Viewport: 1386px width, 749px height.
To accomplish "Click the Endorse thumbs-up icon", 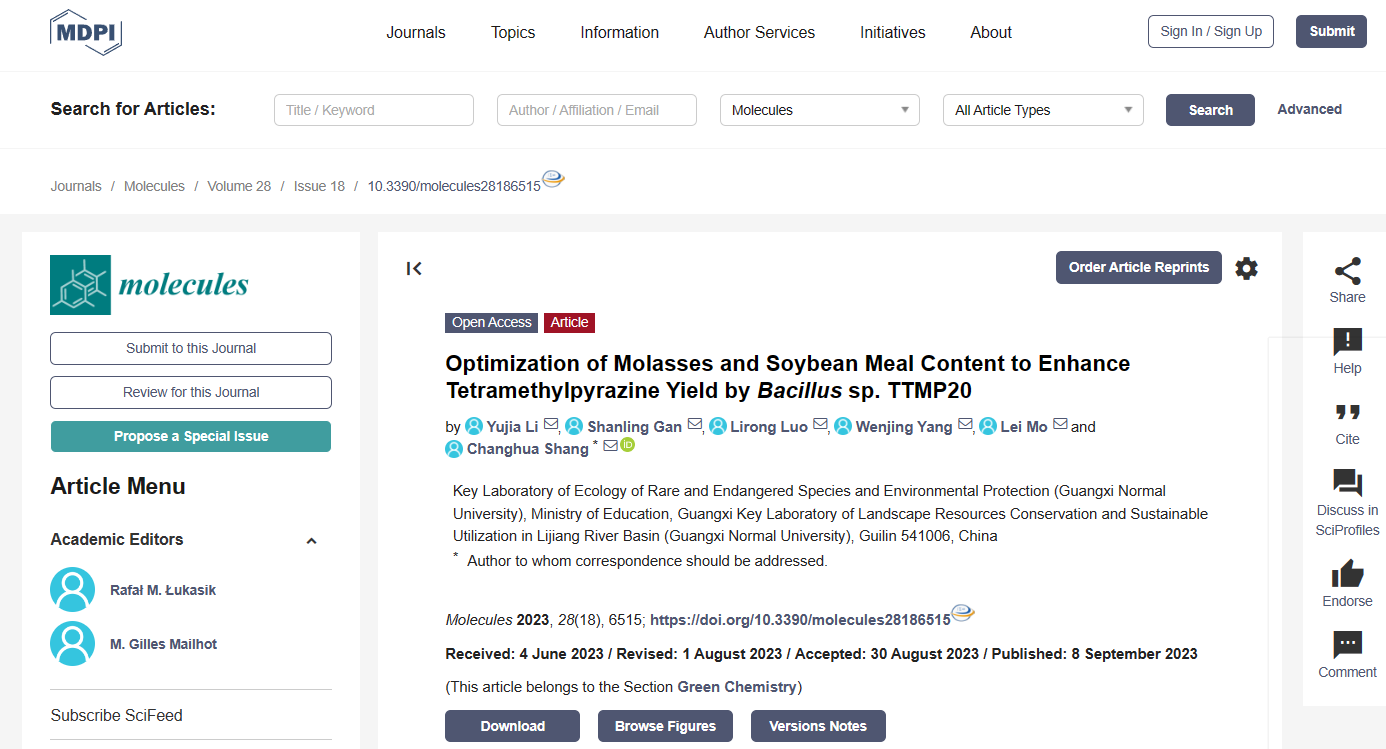I will point(1347,574).
